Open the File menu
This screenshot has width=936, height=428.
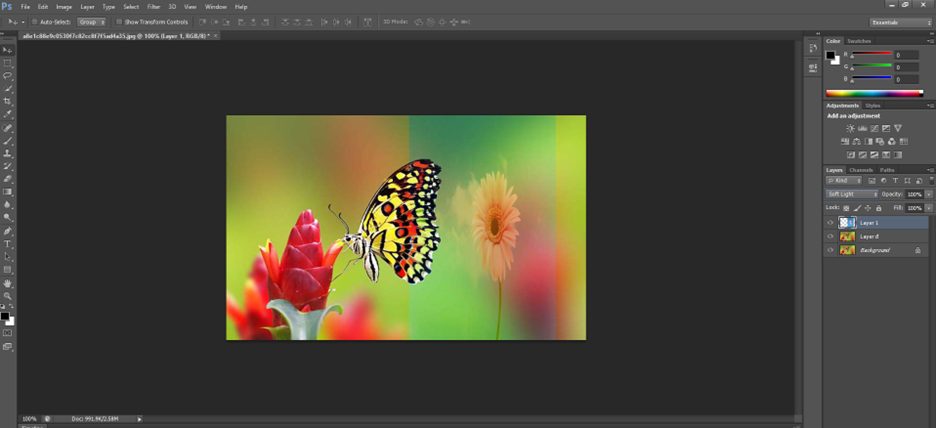[x=25, y=7]
